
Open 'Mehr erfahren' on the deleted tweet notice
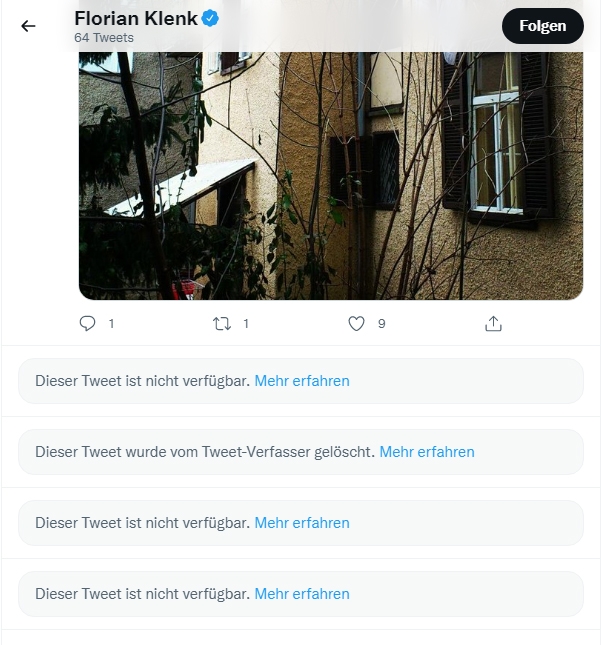427,452
